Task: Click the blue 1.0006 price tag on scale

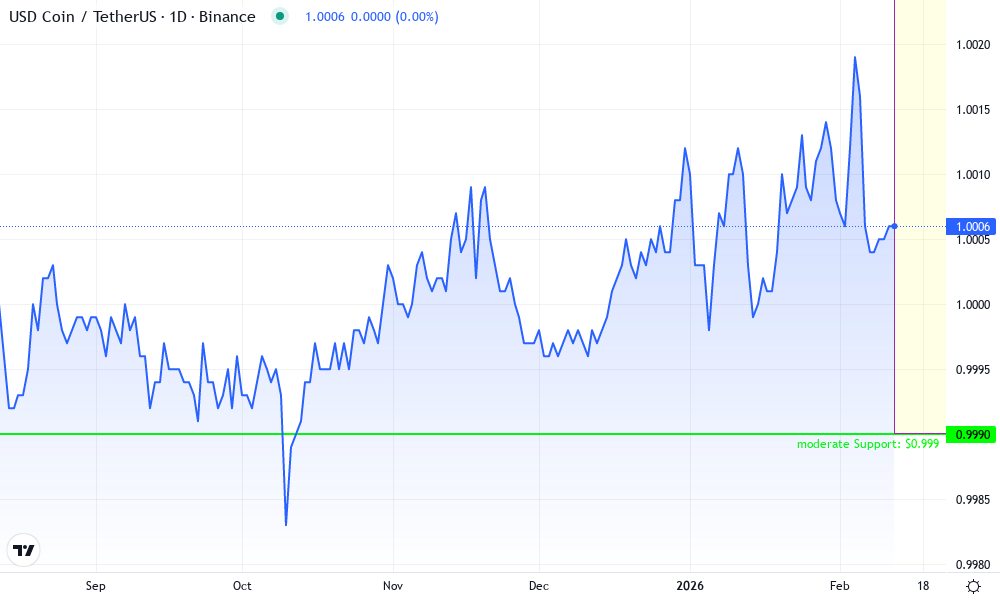Action: click(x=971, y=227)
